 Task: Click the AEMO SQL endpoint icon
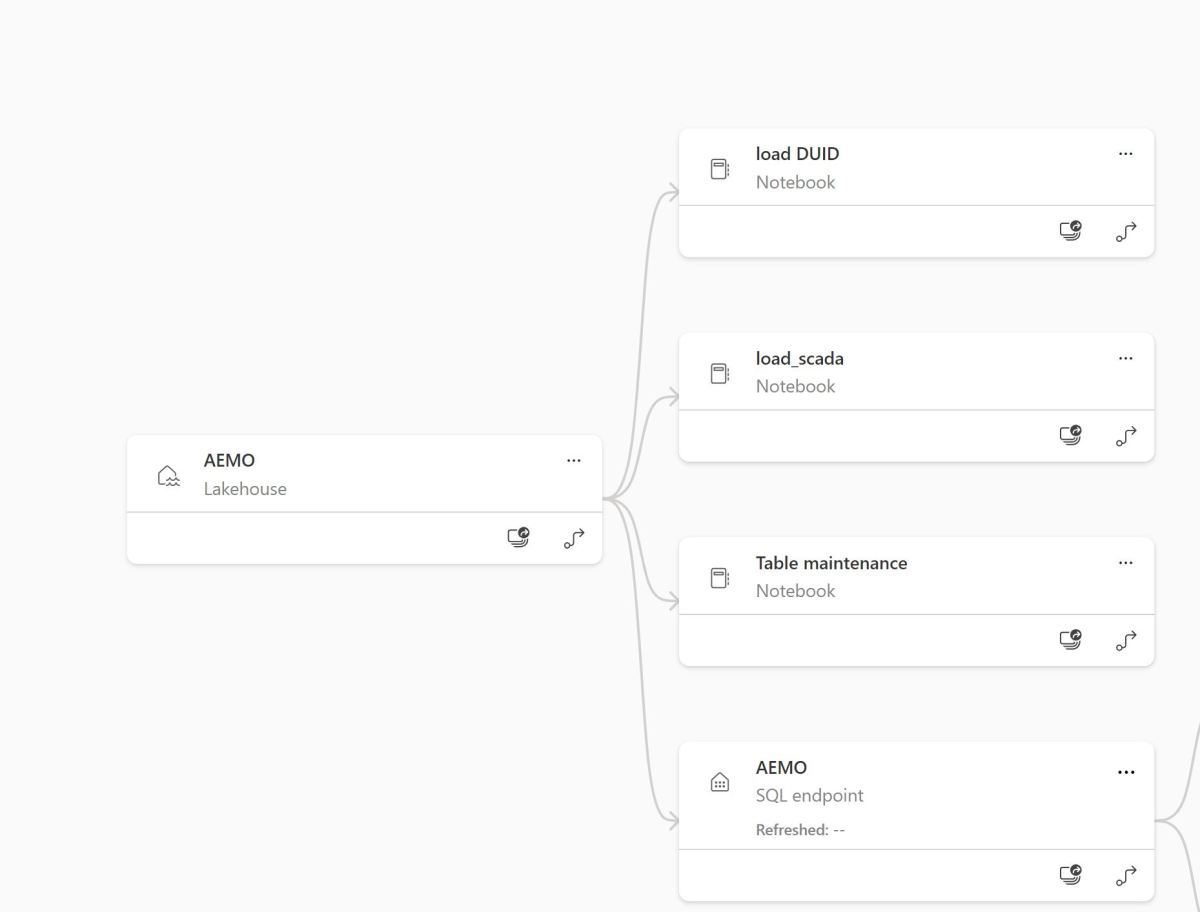click(x=719, y=782)
